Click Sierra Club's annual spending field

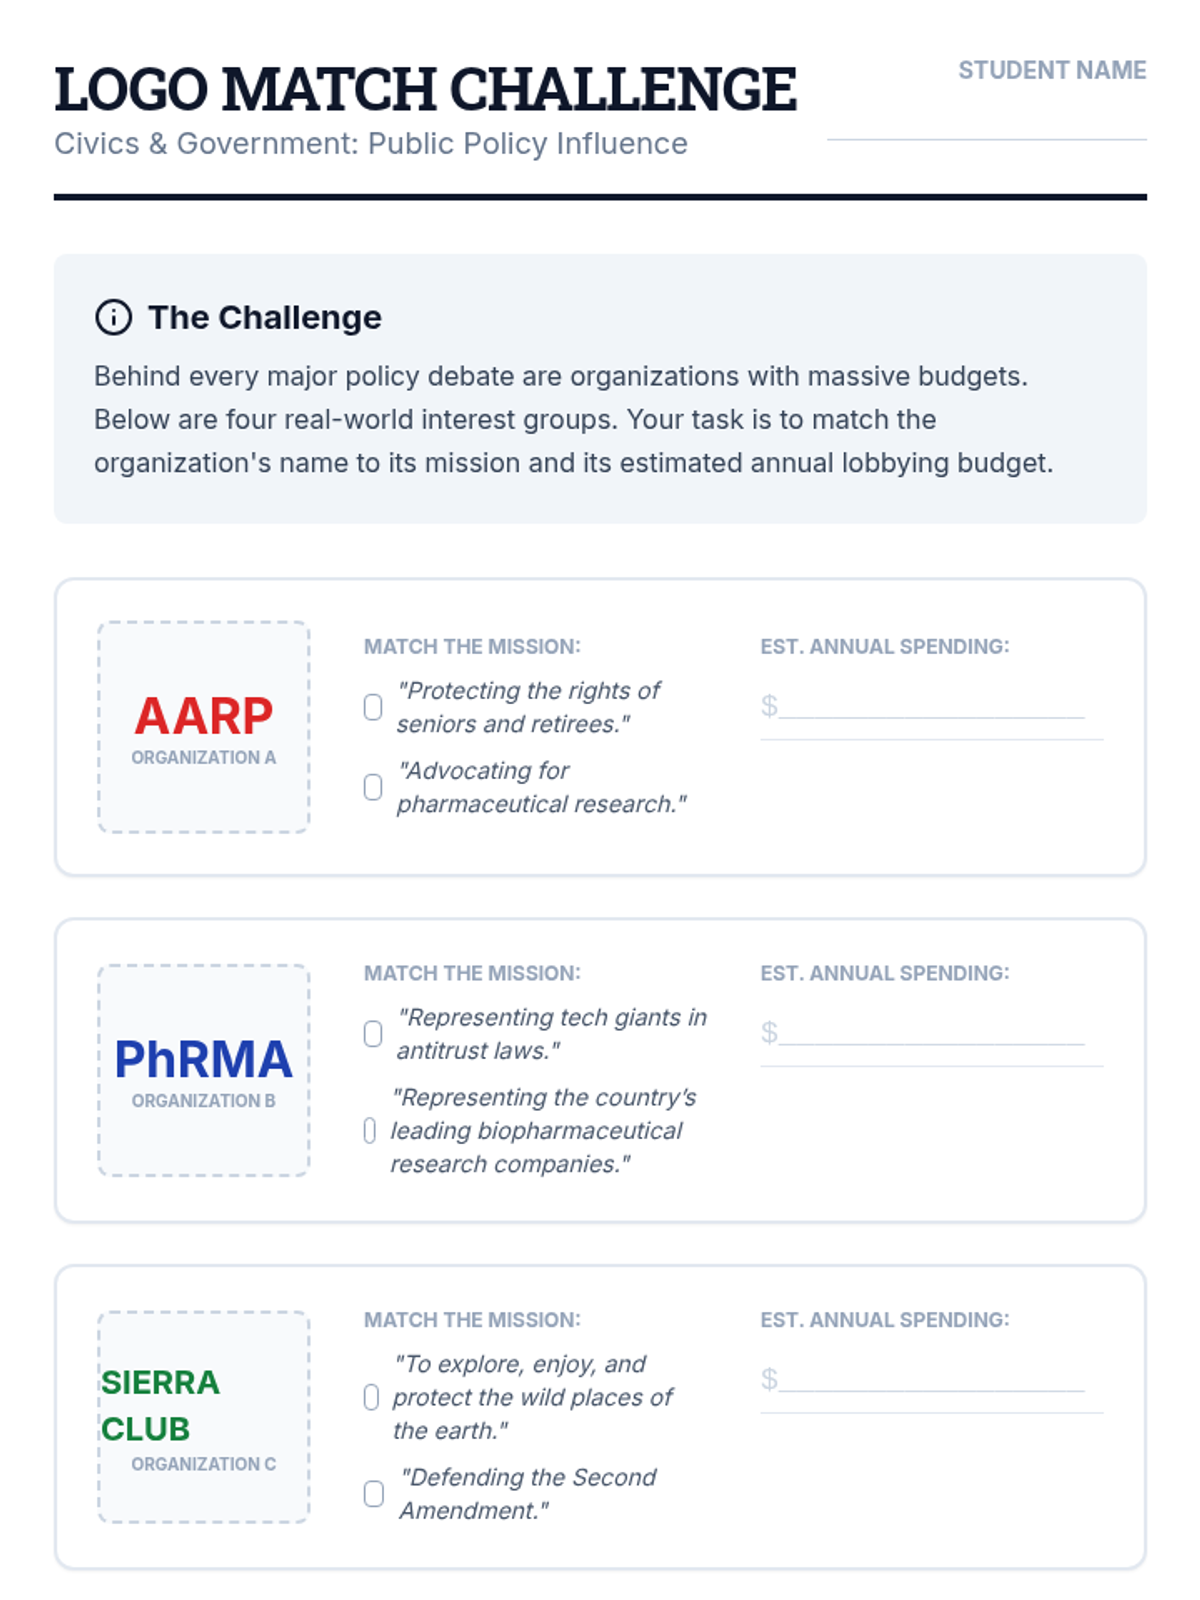931,1380
